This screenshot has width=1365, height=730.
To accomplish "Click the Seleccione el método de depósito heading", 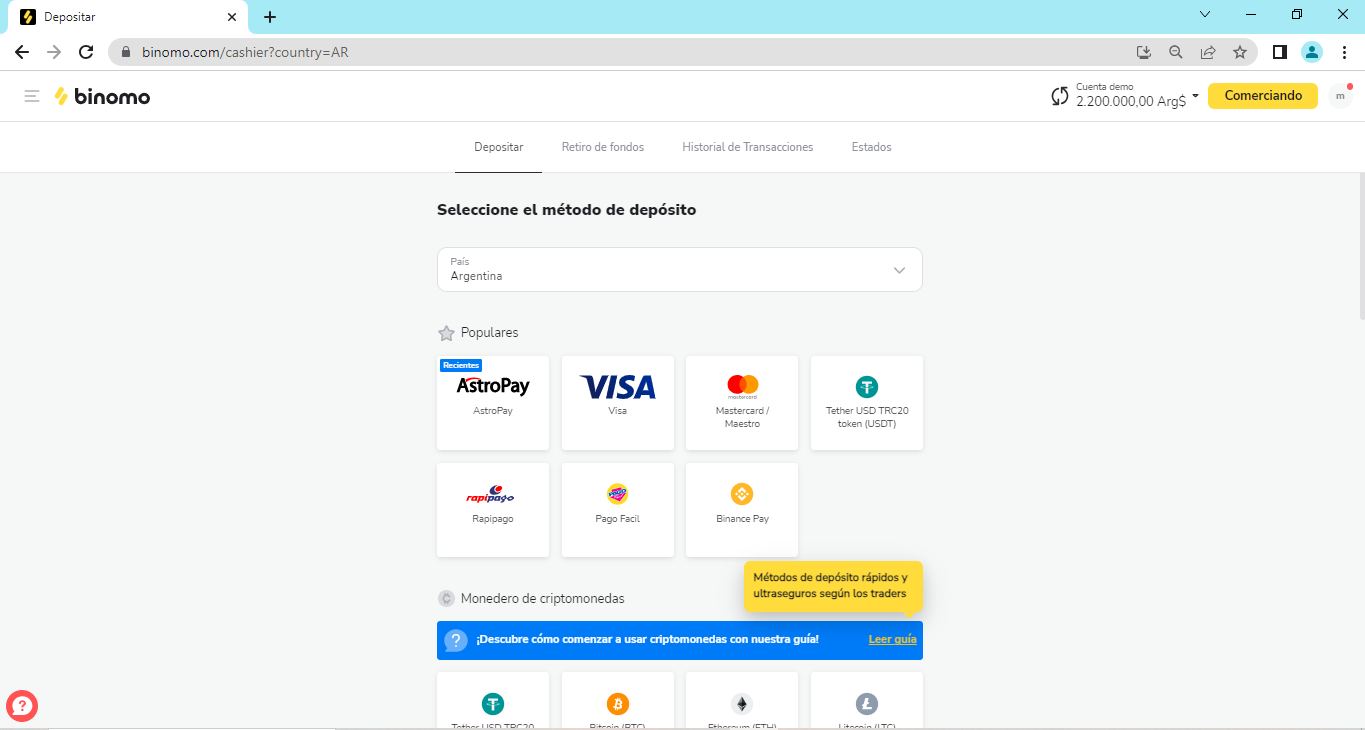I will [x=566, y=210].
